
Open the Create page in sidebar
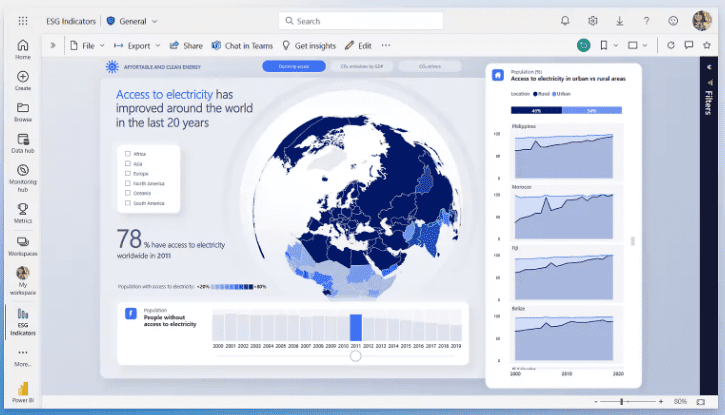point(23,80)
